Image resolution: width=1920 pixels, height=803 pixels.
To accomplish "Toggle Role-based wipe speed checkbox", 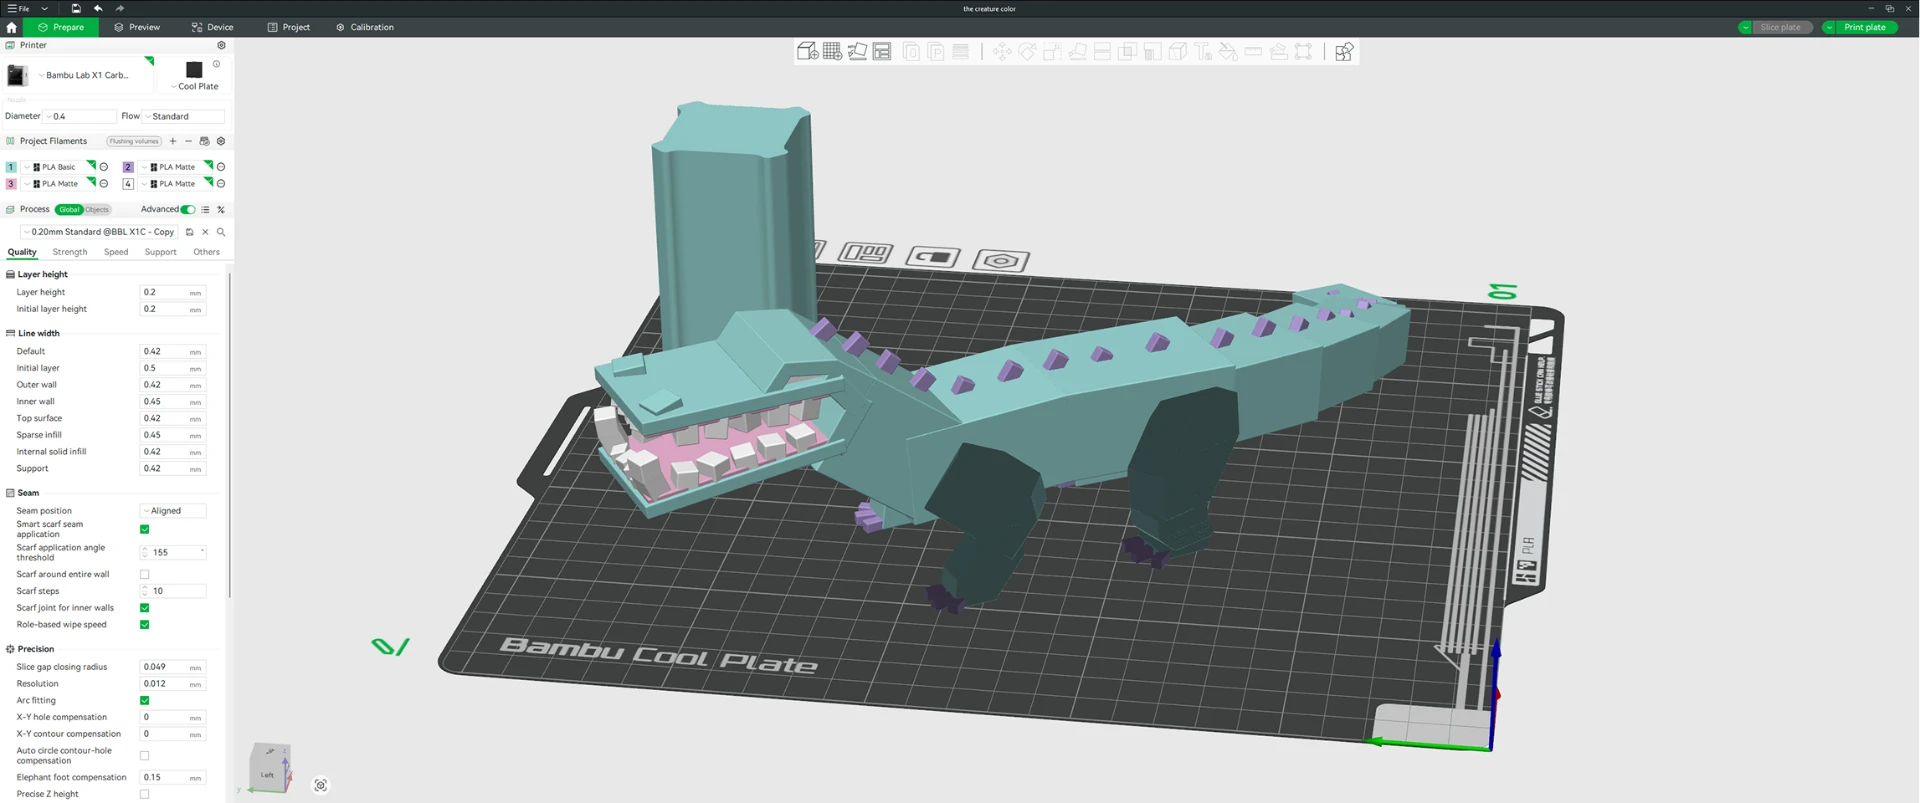I will [145, 625].
